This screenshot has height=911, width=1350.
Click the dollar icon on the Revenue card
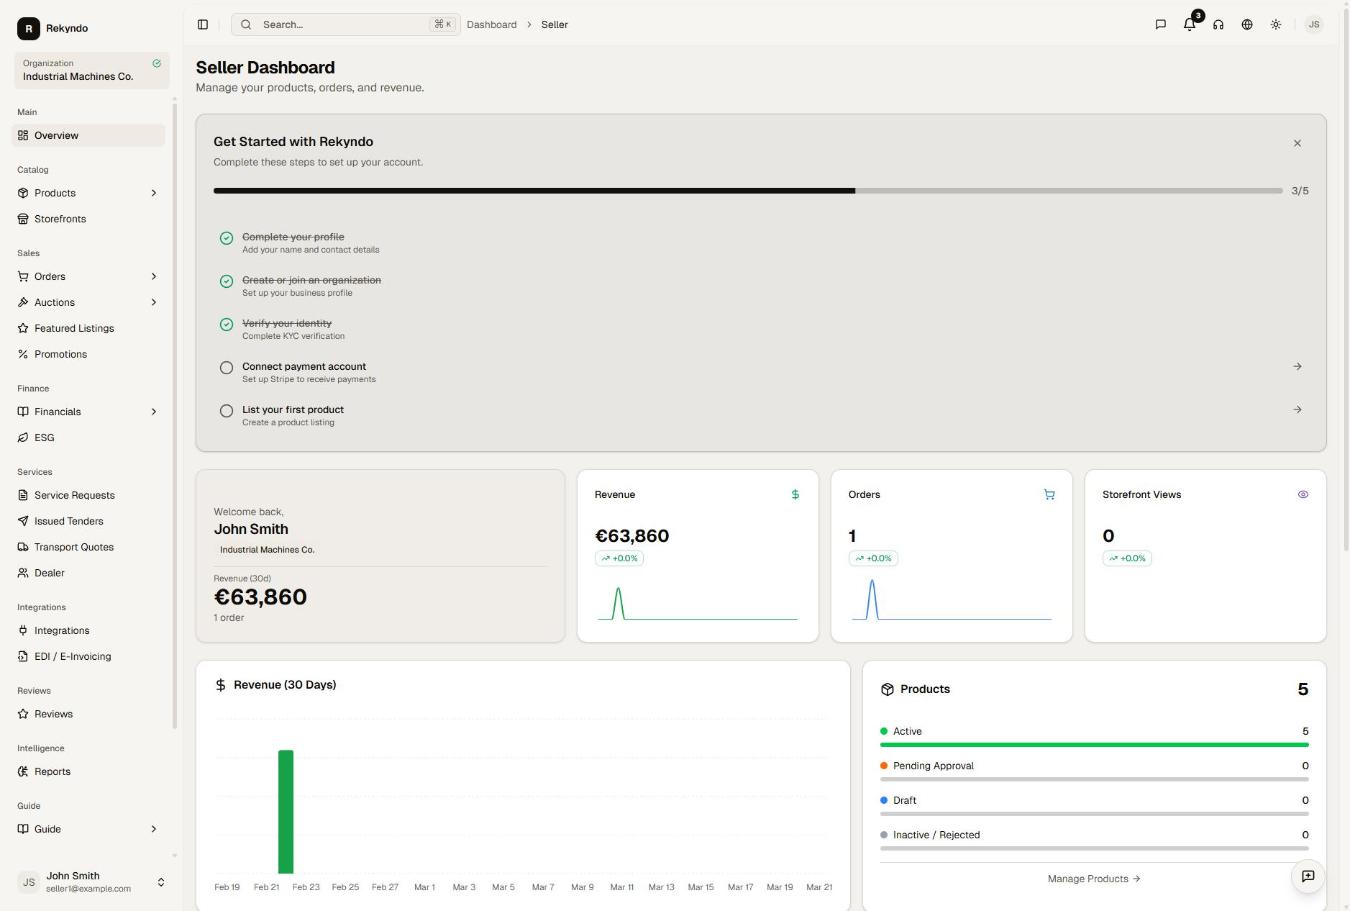tap(795, 494)
